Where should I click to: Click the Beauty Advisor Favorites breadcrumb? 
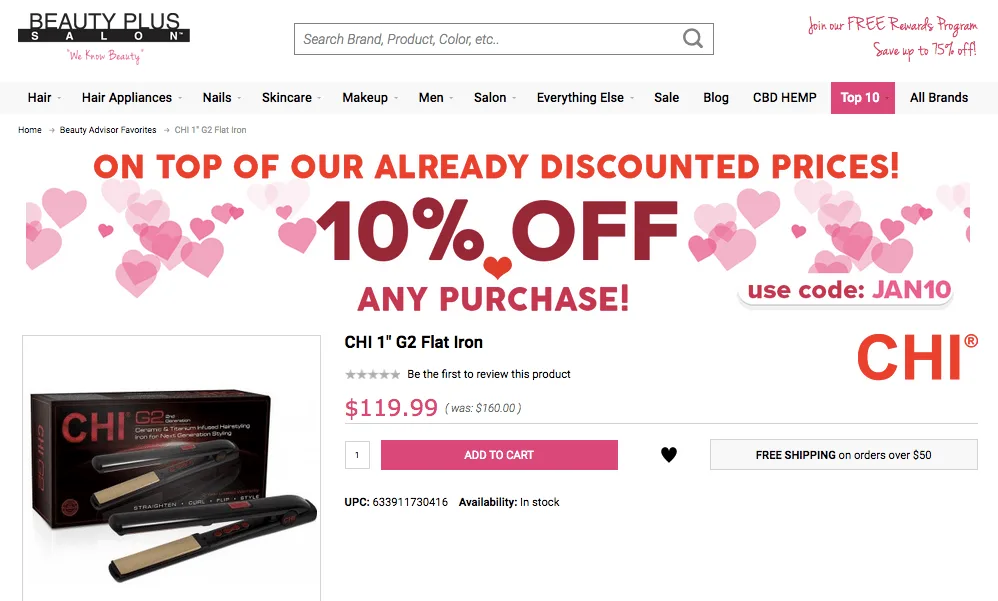107,129
